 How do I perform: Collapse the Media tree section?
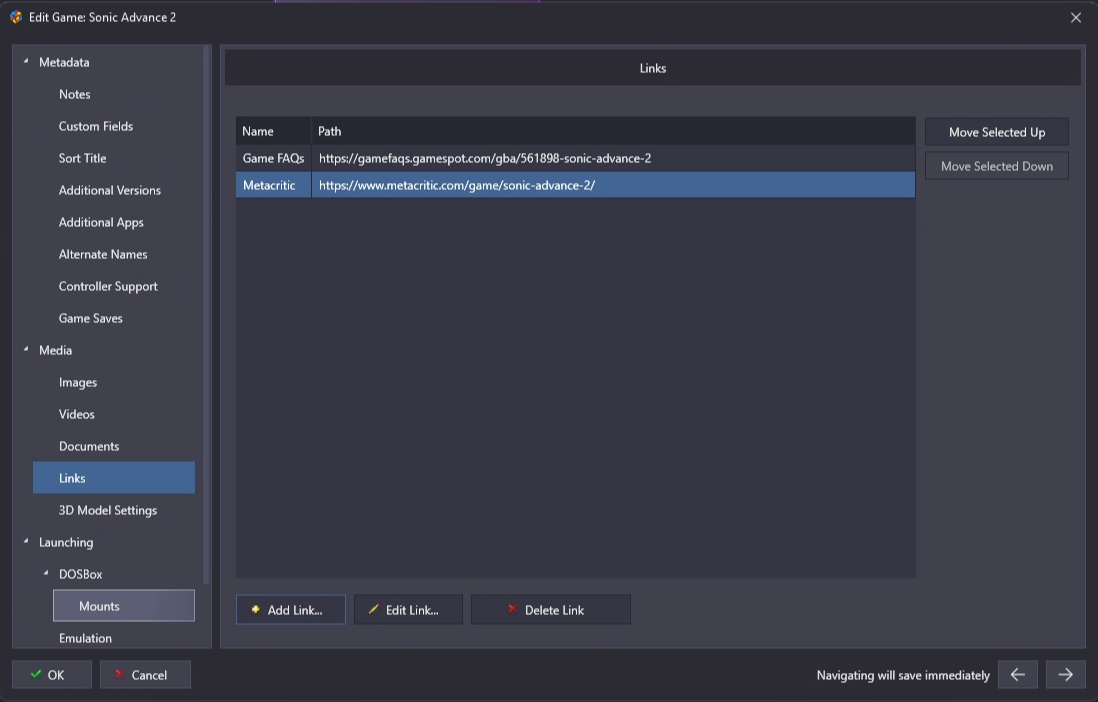[x=26, y=350]
